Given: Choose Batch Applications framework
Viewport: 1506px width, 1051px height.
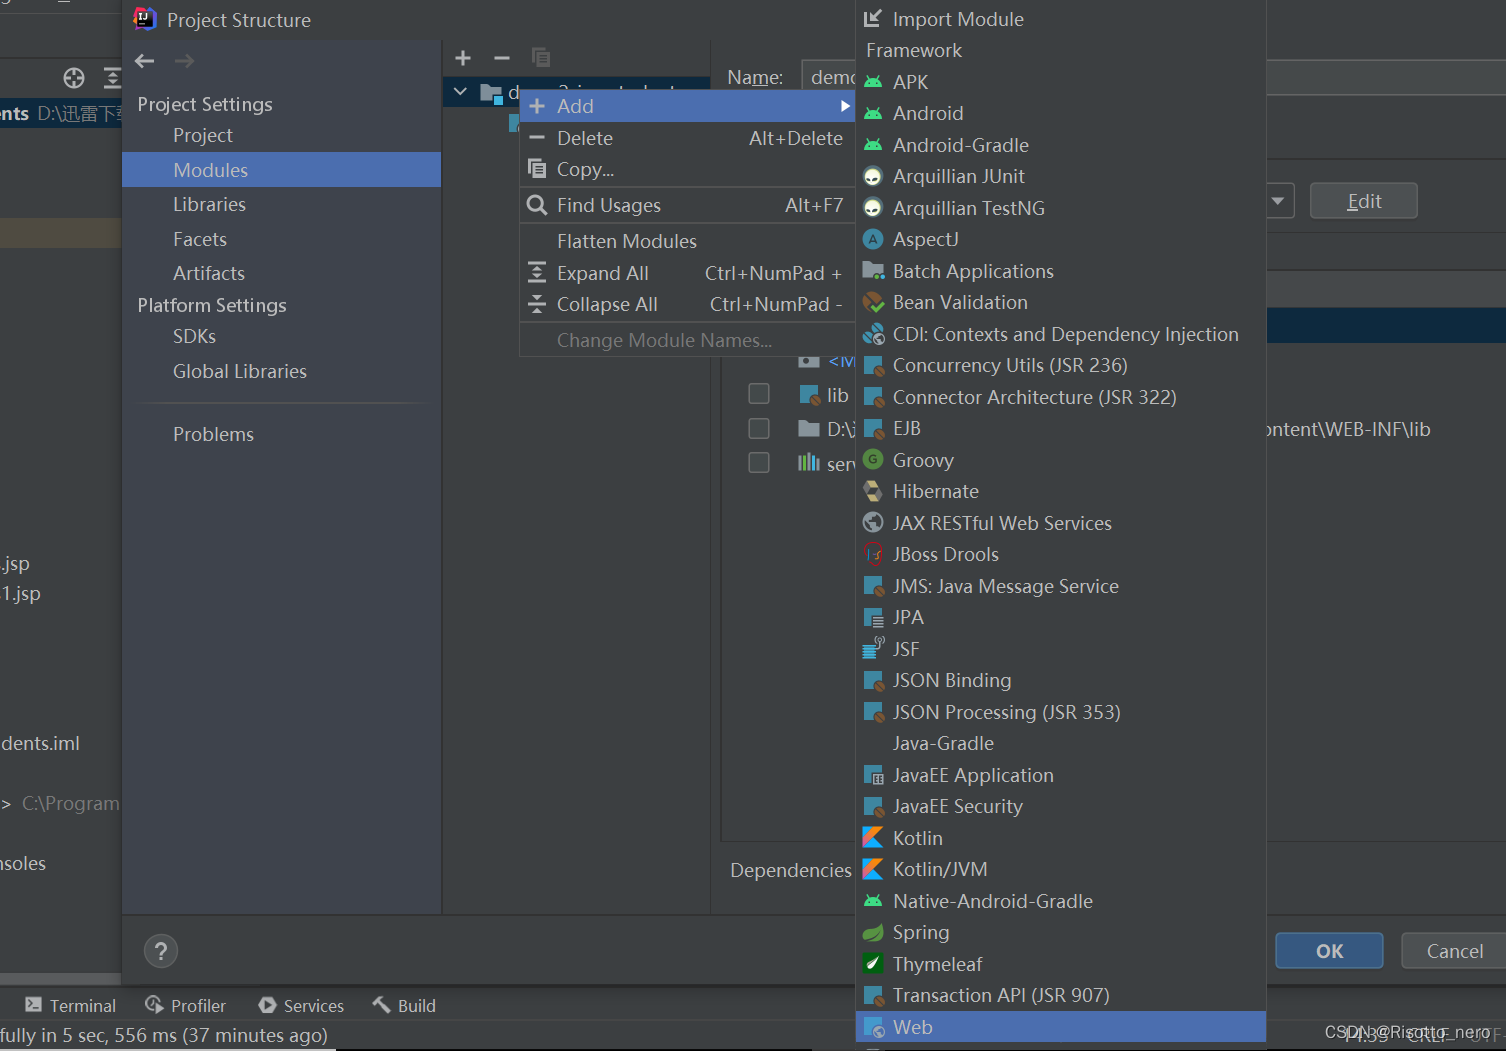Looking at the screenshot, I should click(1061, 271).
